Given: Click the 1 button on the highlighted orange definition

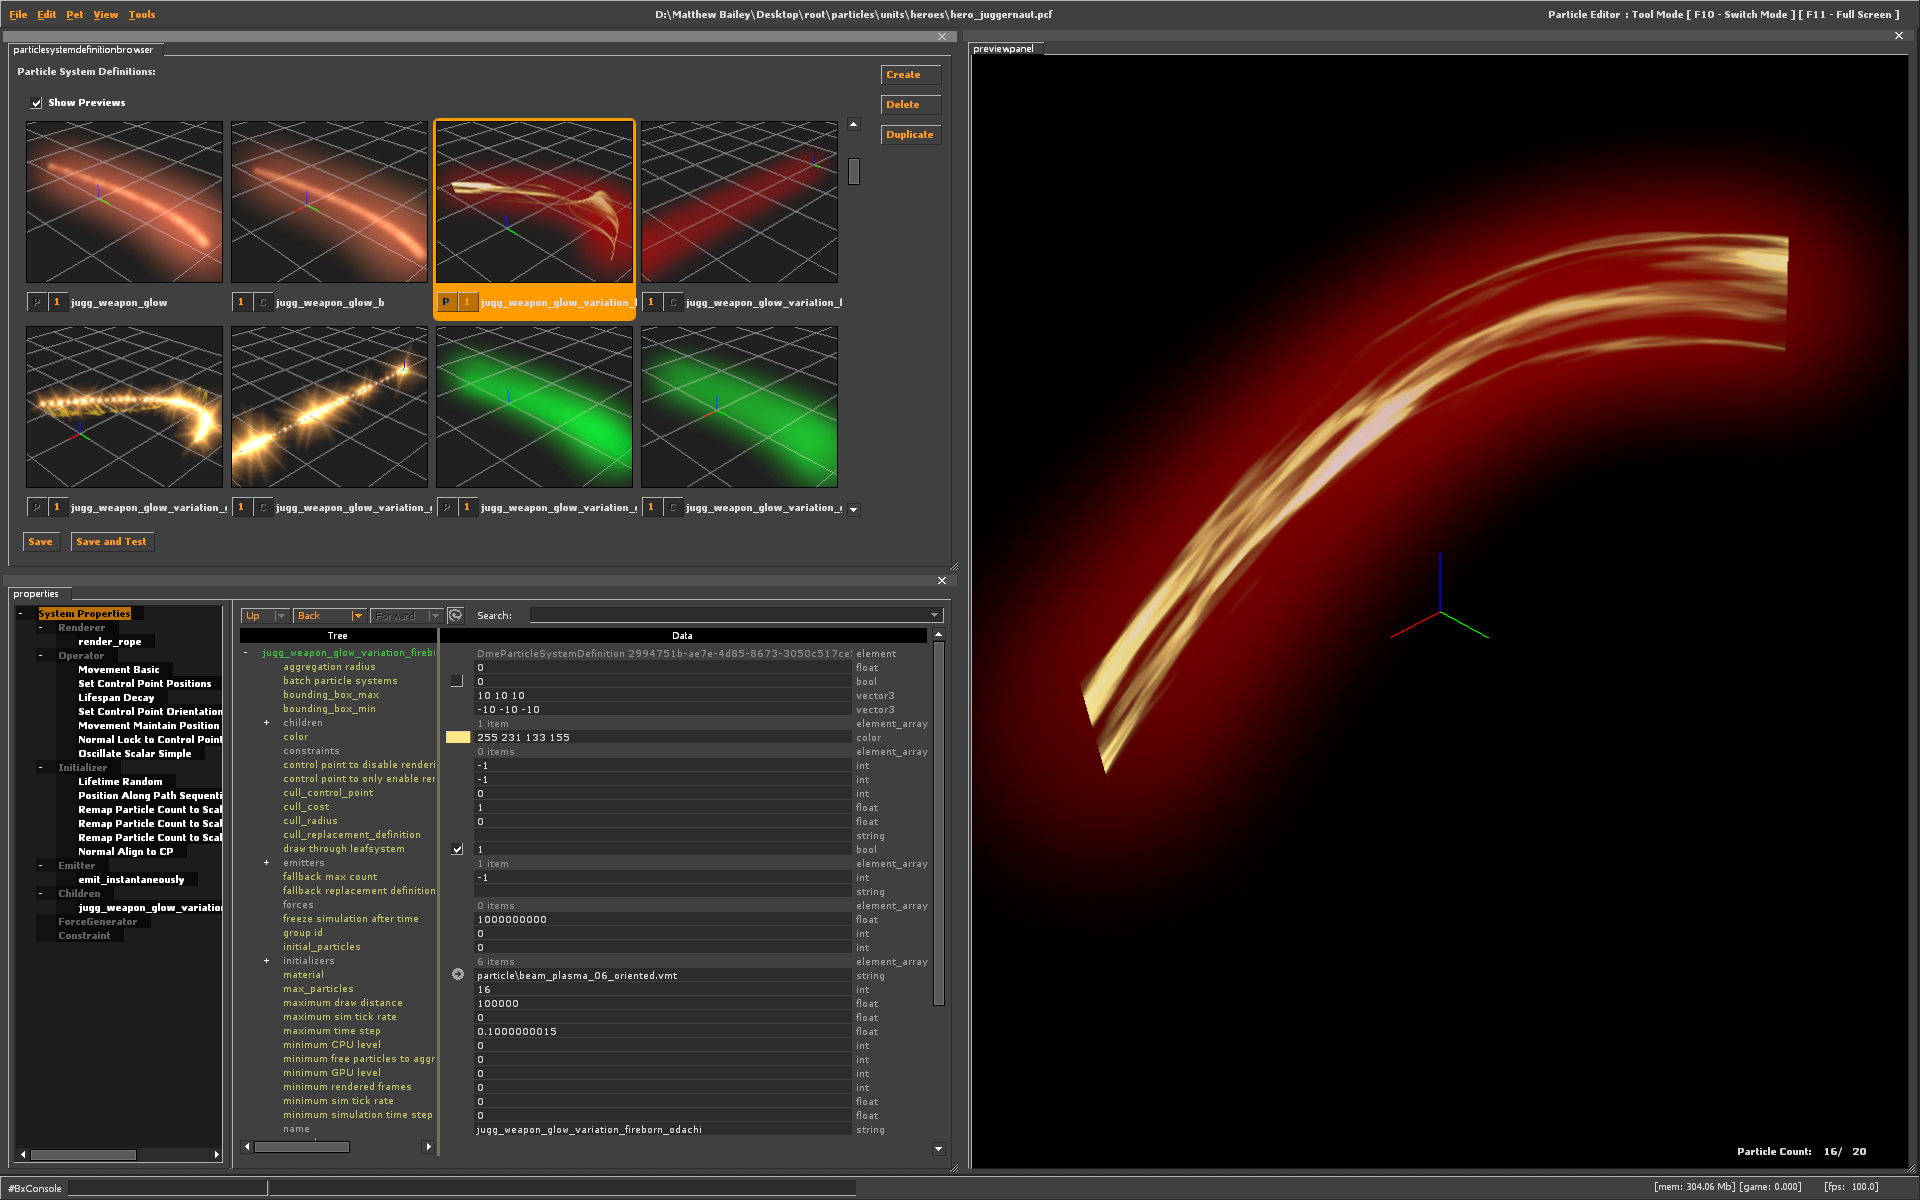Looking at the screenshot, I should tap(467, 302).
